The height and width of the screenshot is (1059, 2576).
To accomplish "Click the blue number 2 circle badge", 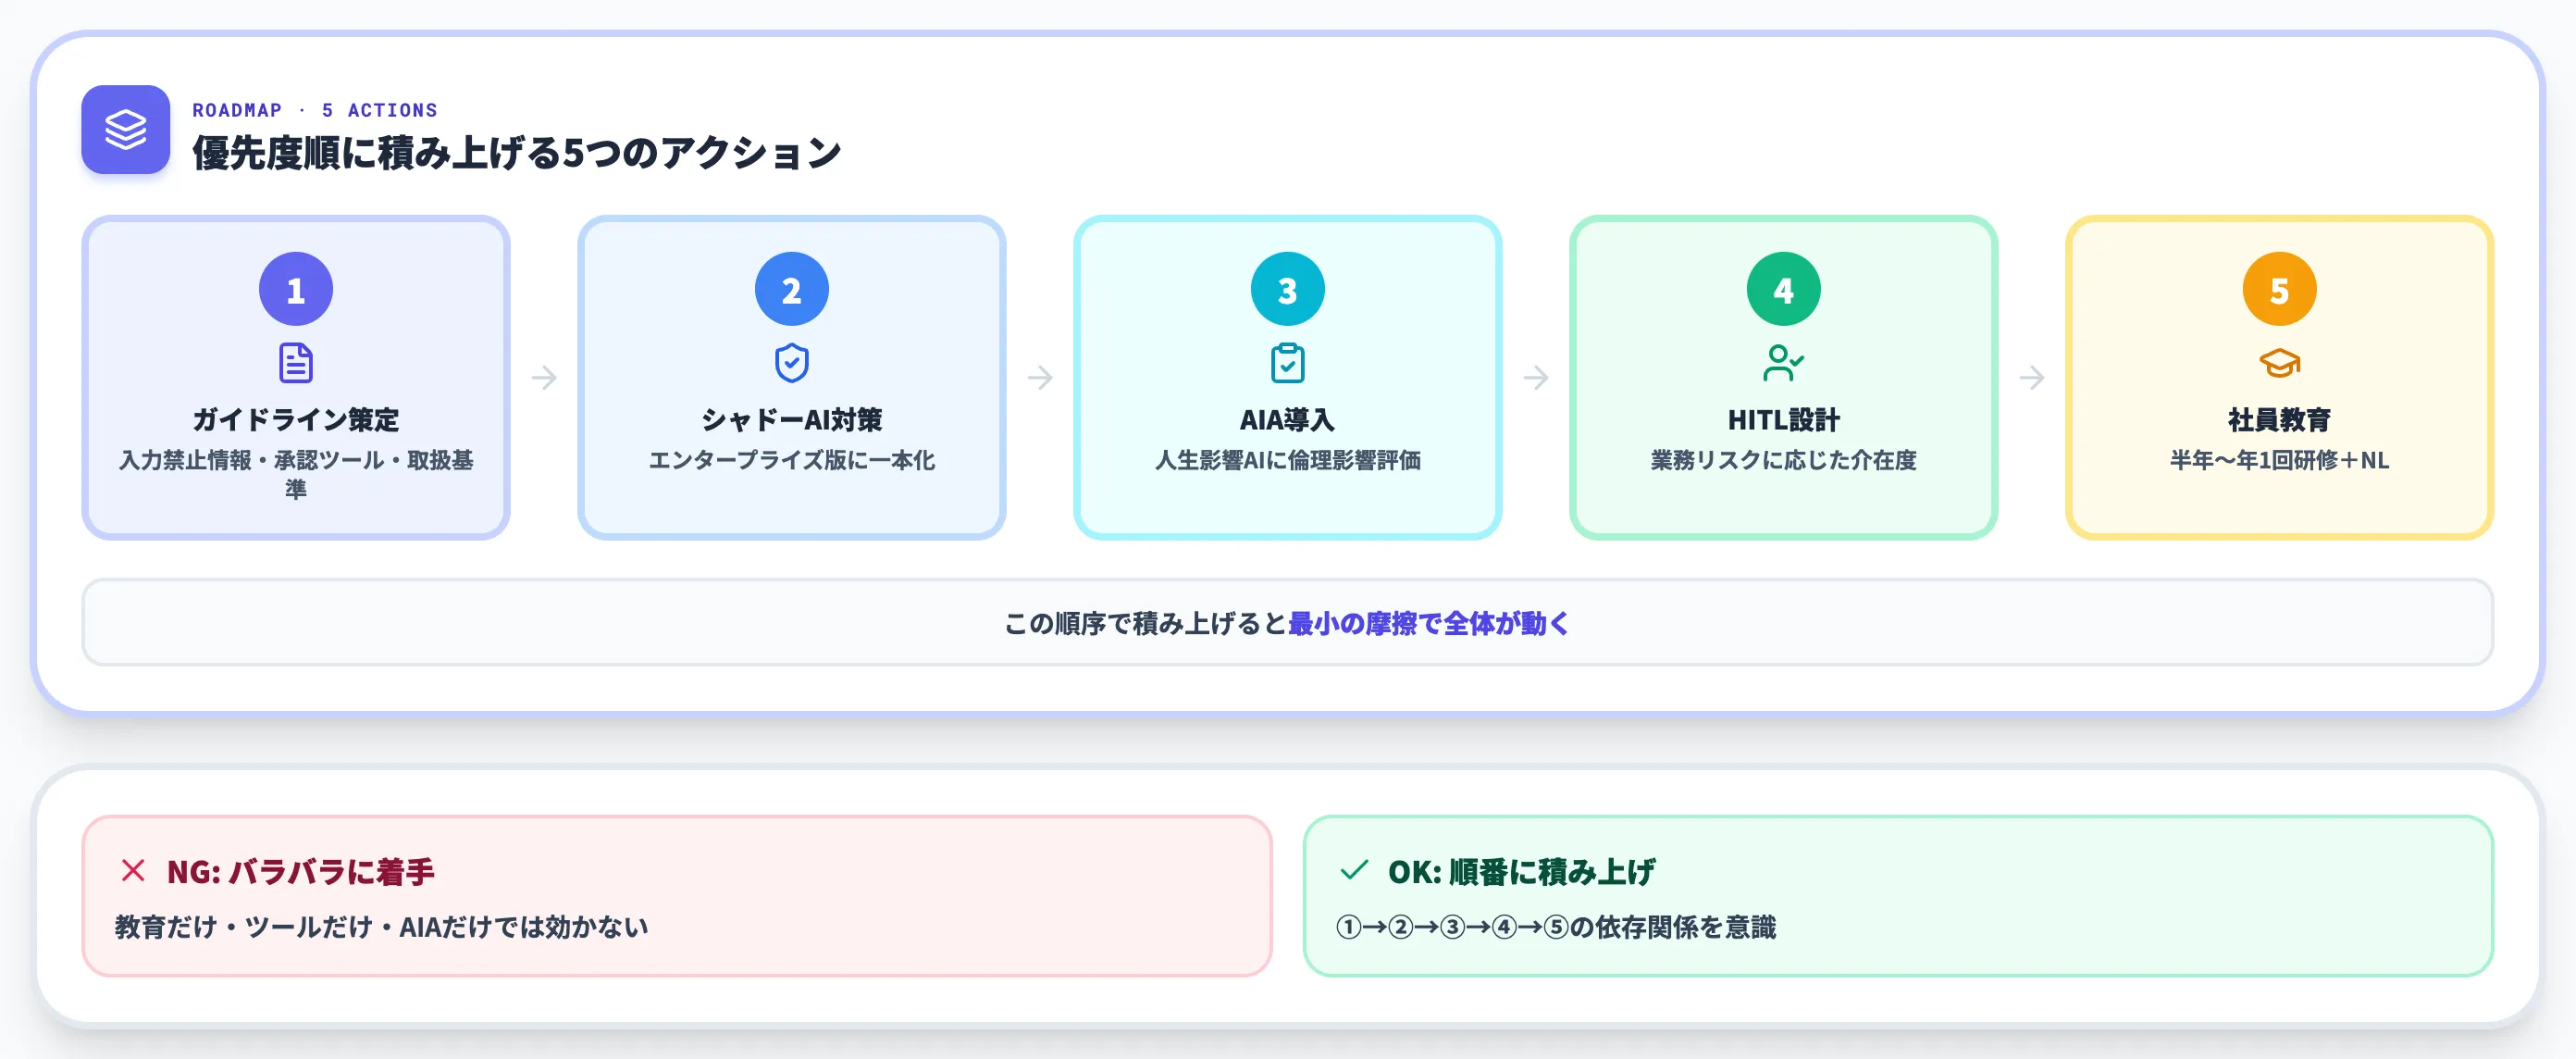I will point(792,289).
